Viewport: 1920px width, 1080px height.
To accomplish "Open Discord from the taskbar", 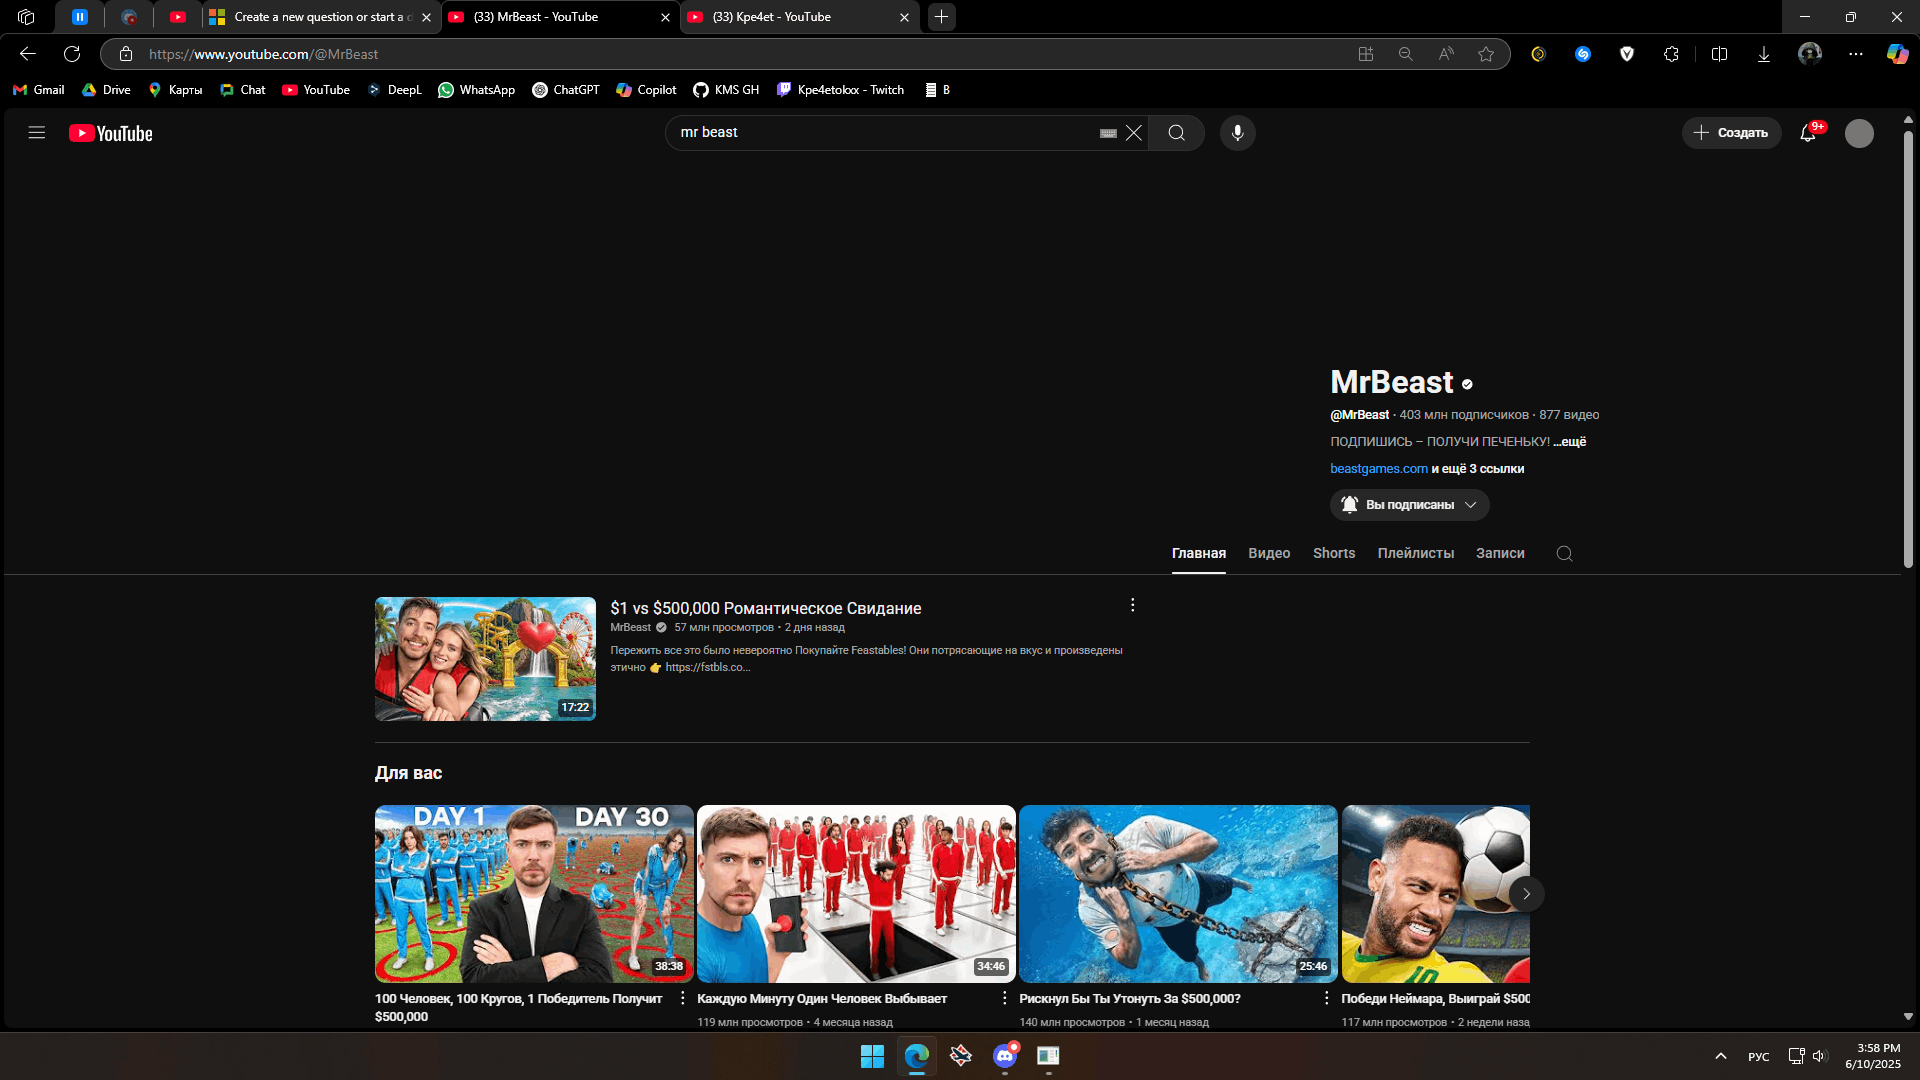I will (1005, 1056).
